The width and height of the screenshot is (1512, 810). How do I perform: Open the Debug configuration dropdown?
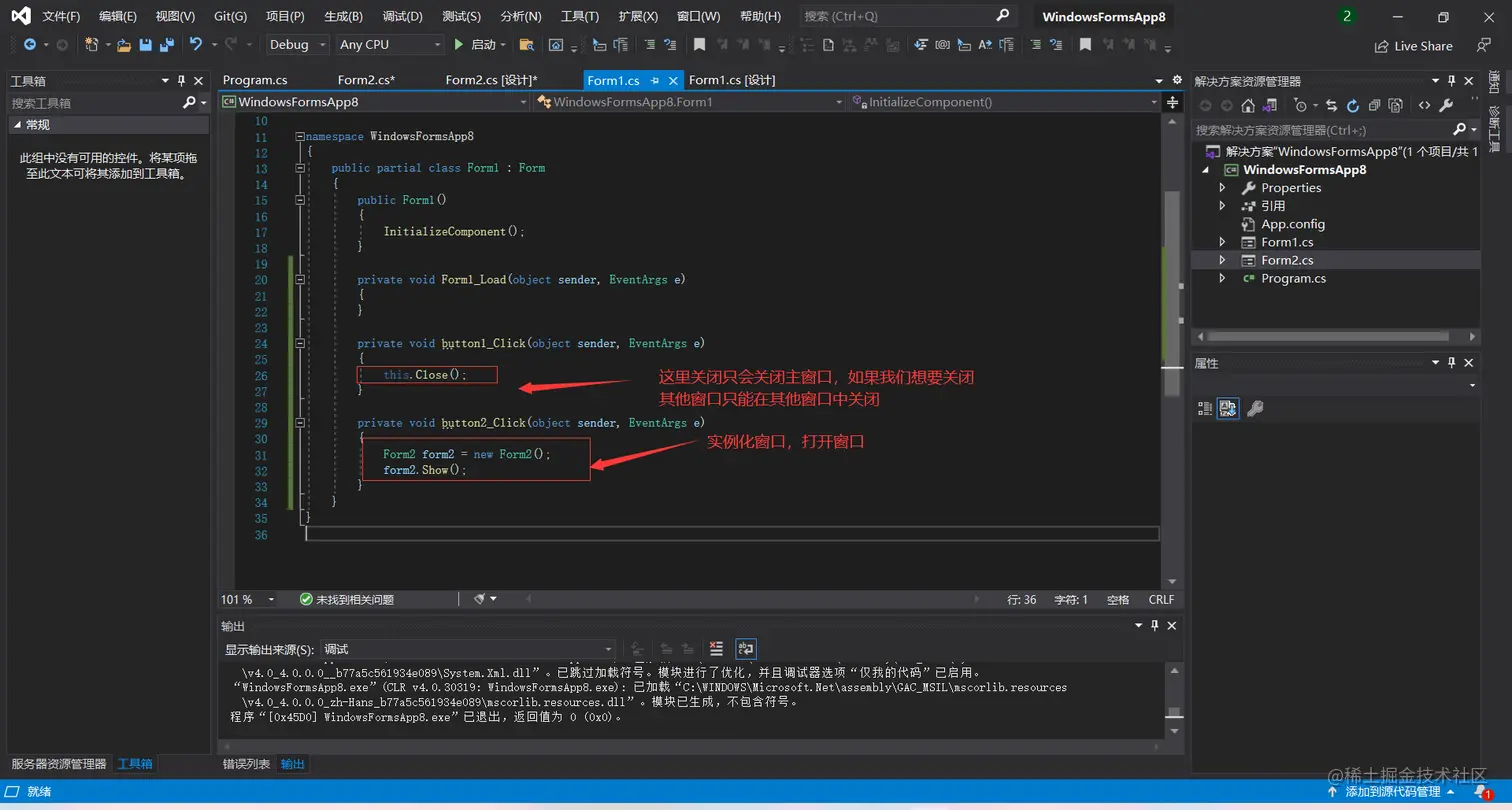297,45
